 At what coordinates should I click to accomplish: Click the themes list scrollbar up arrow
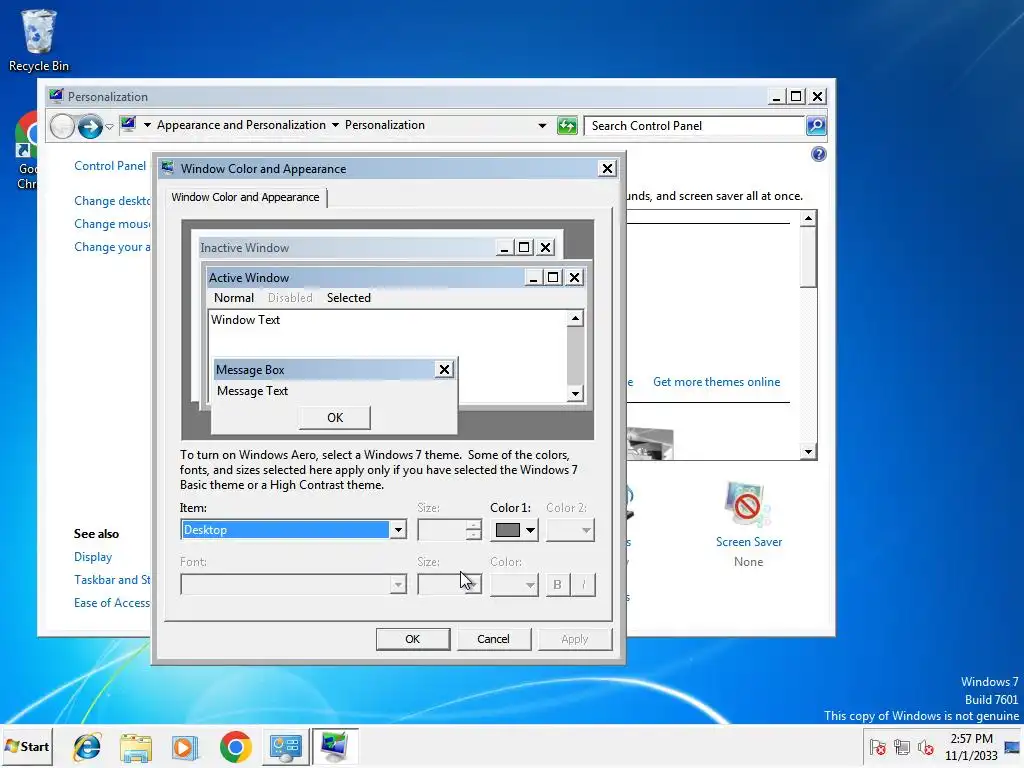coord(808,218)
